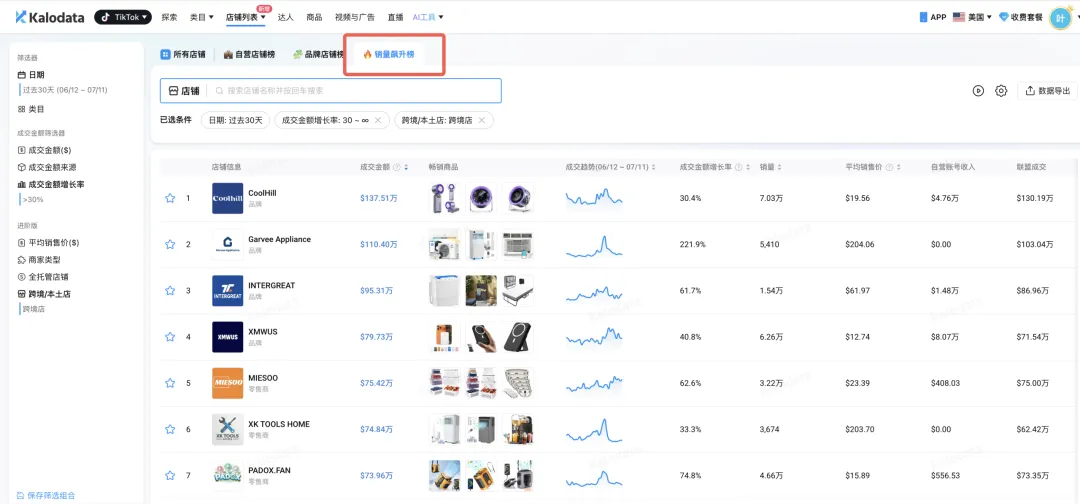View the MIESOO trend sparkline chart
This screenshot has height=504, width=1080.
pos(594,383)
